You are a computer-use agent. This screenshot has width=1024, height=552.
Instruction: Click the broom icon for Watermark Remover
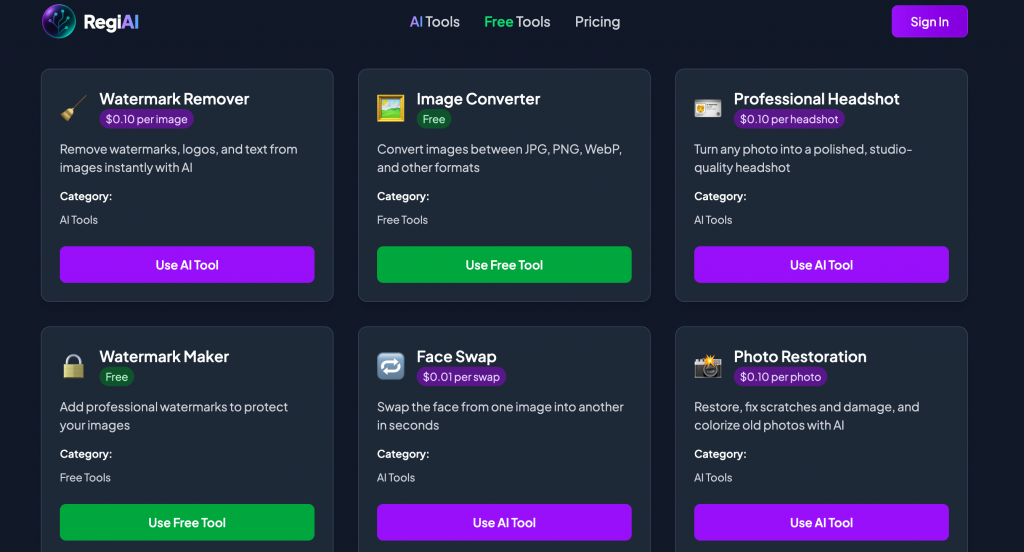(73, 108)
